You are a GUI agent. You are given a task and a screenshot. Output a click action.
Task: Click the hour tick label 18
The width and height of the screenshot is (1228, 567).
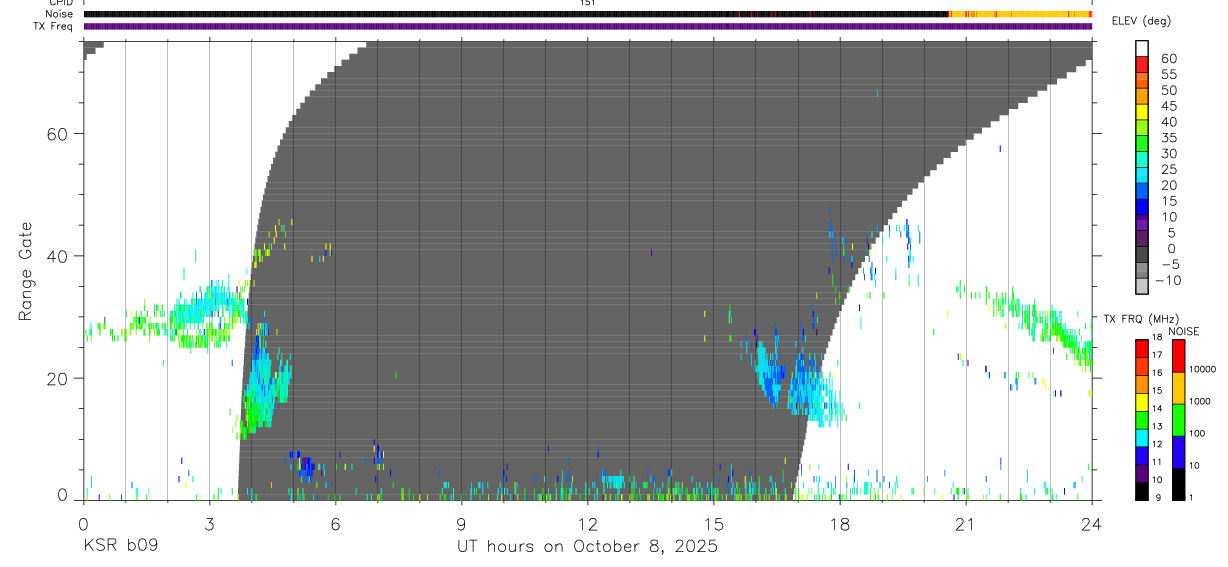840,523
